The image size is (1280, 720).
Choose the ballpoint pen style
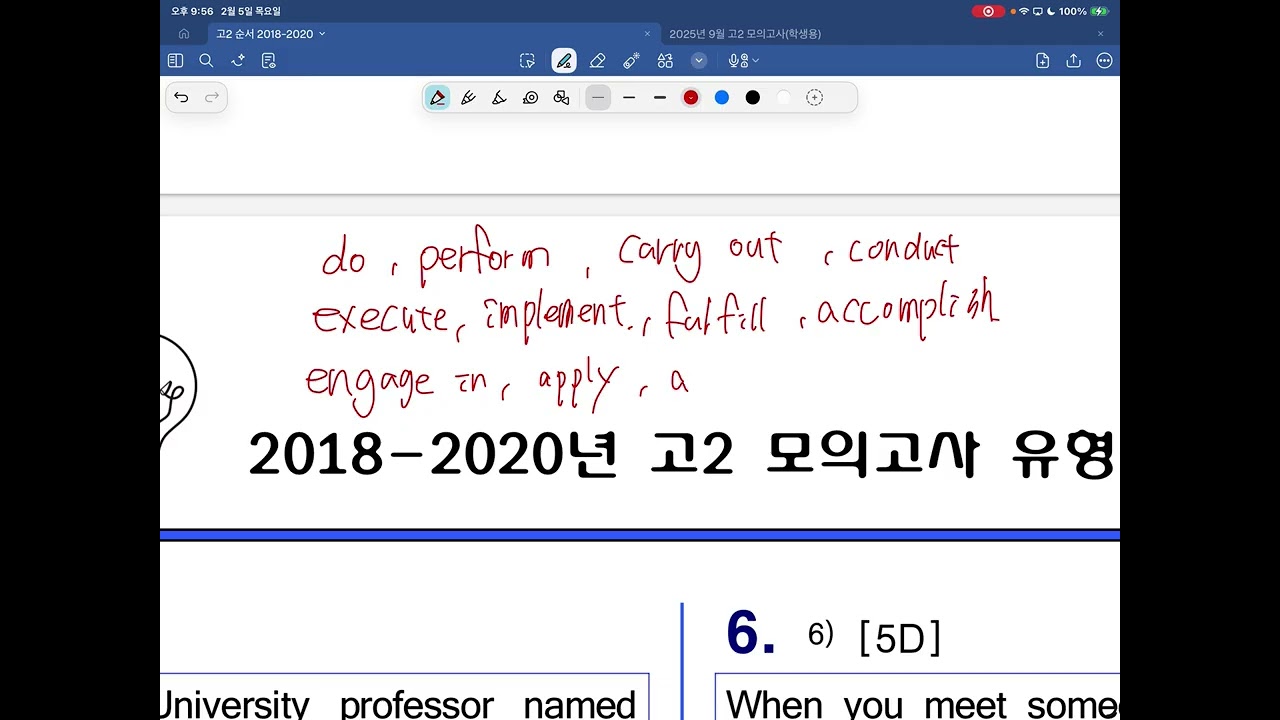pos(437,97)
